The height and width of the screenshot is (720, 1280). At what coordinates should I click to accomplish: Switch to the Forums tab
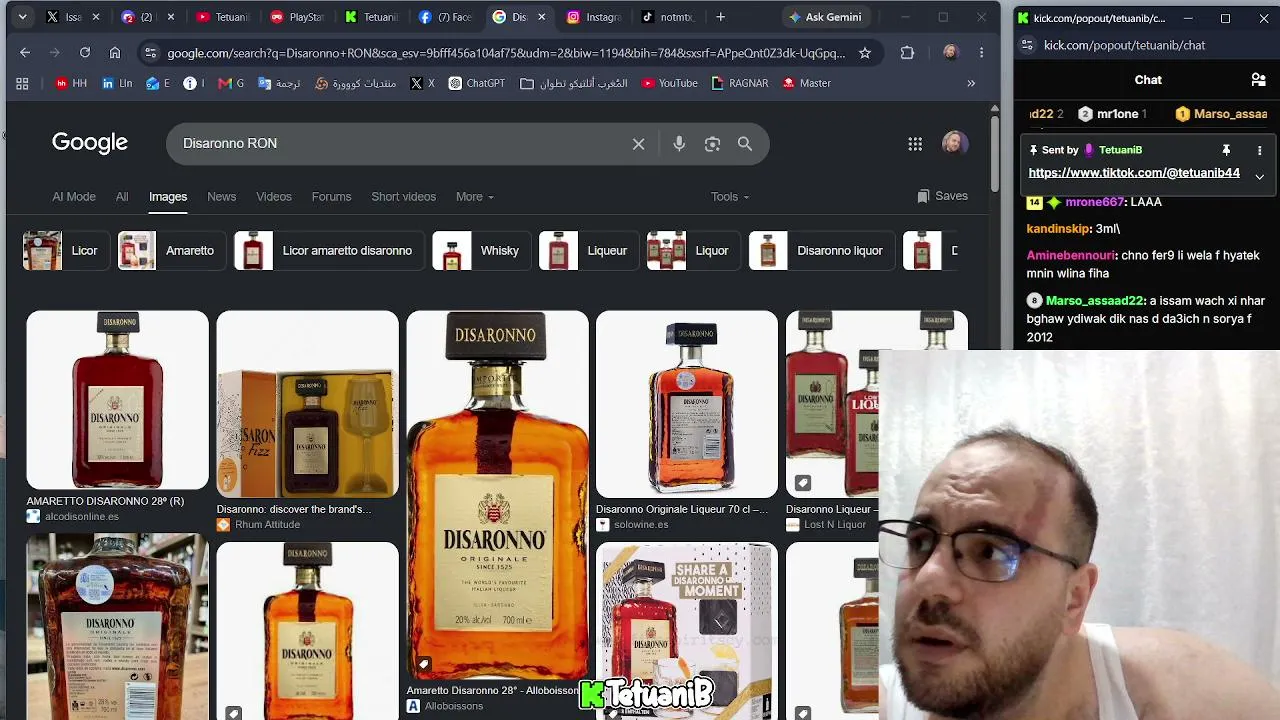coord(331,197)
